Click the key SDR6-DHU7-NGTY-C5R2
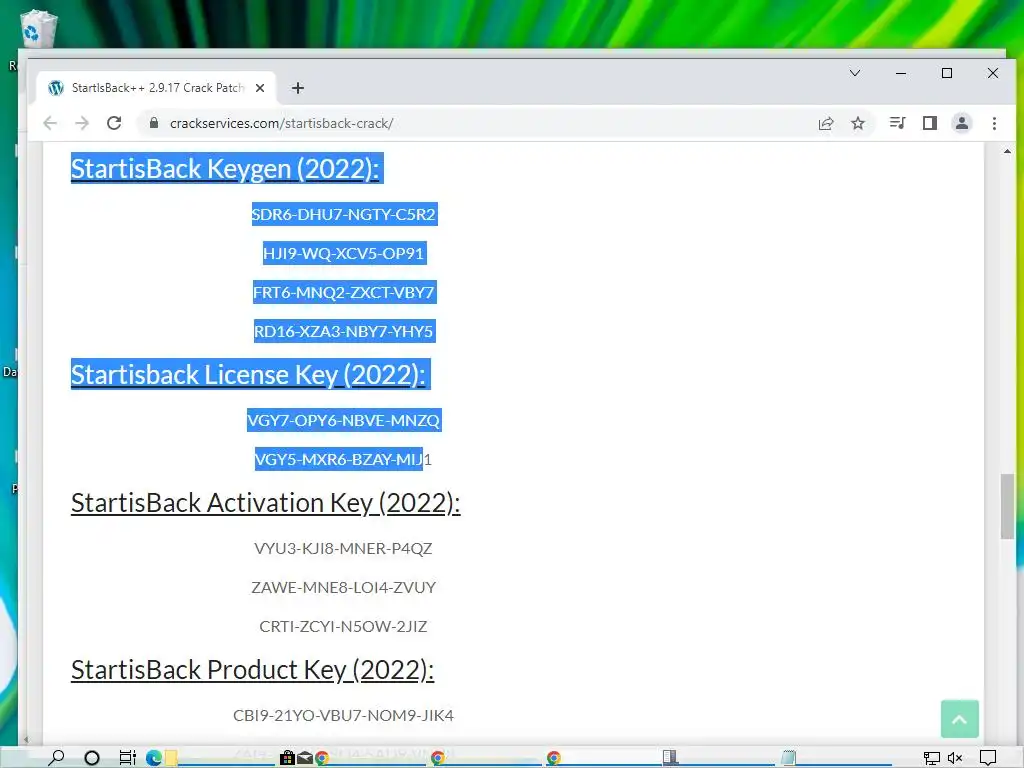This screenshot has height=768, width=1024. pyautogui.click(x=344, y=214)
